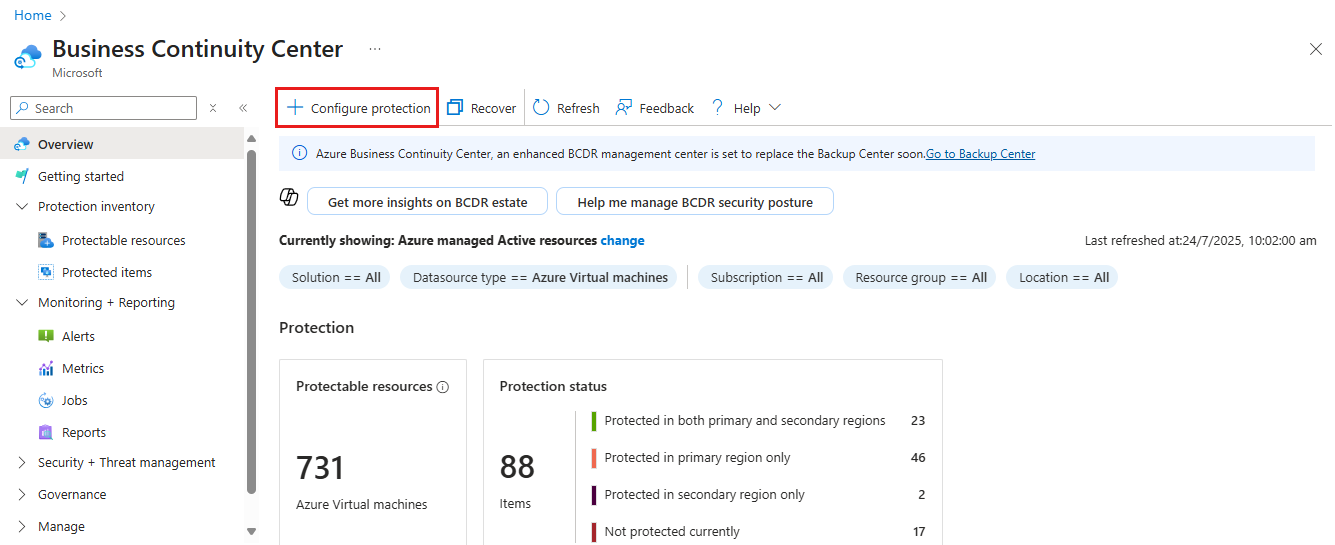Click Help me manage BCDR security posture

click(695, 201)
